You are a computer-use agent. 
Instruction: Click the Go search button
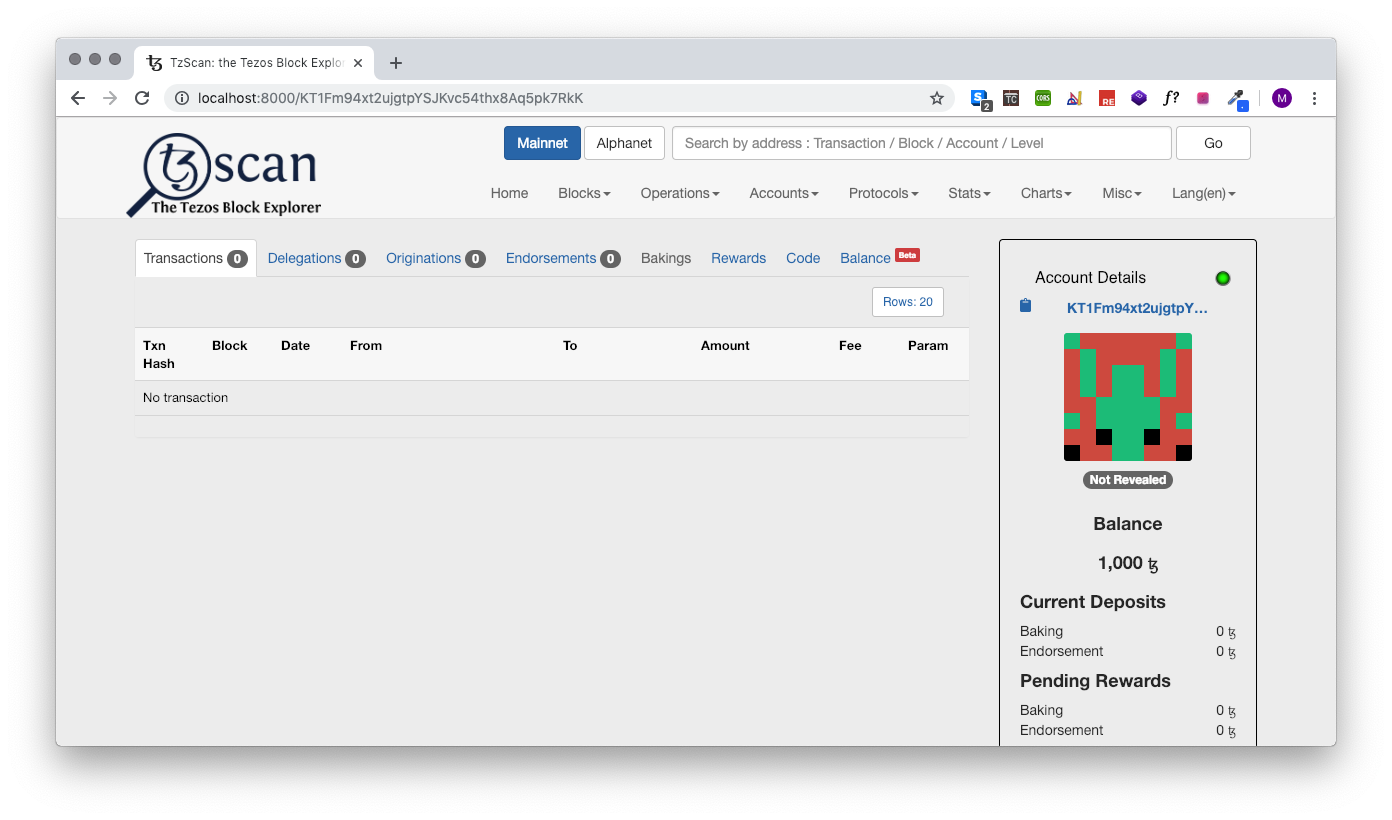click(1213, 143)
